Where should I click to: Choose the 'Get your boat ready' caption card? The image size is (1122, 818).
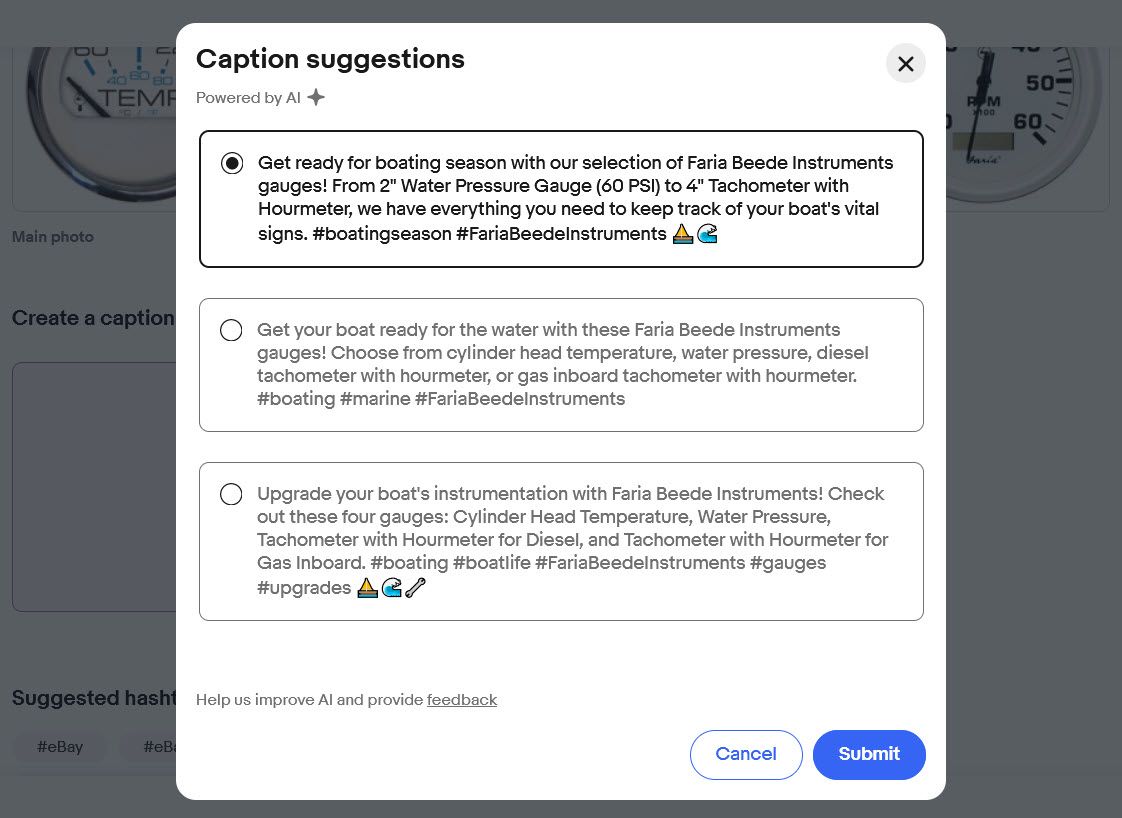561,365
